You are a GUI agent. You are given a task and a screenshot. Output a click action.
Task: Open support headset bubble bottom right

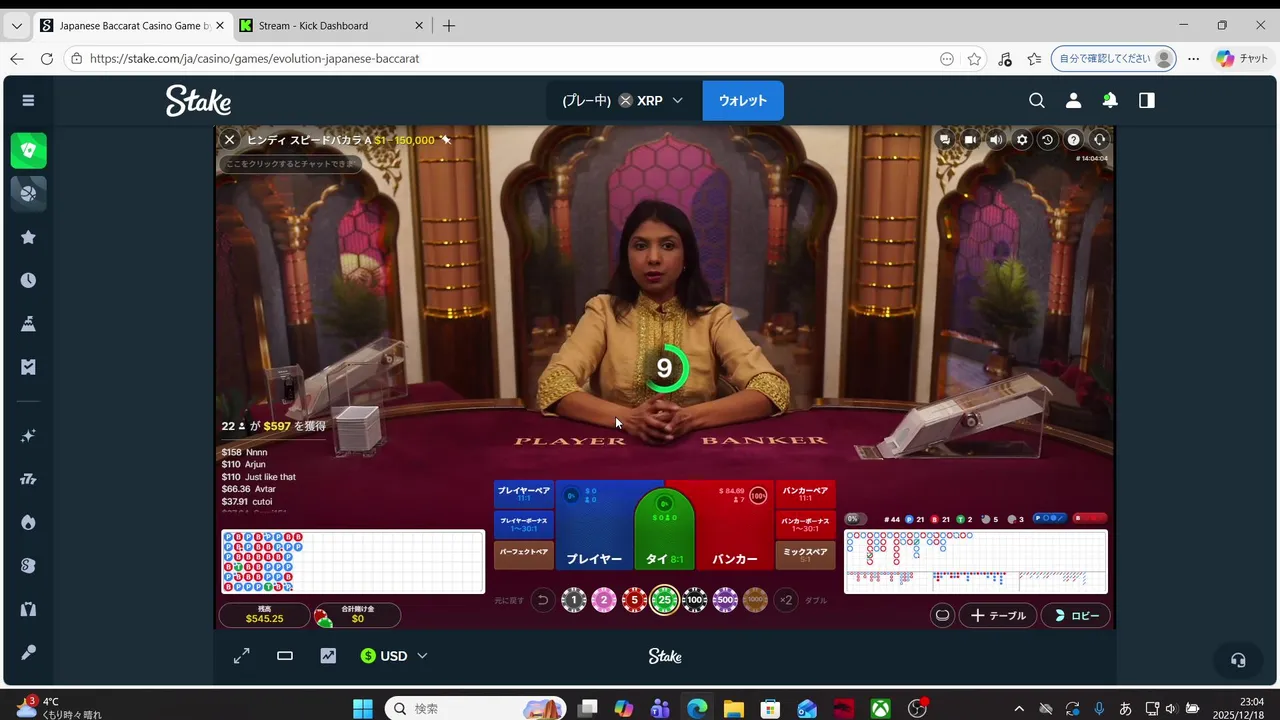click(1238, 660)
